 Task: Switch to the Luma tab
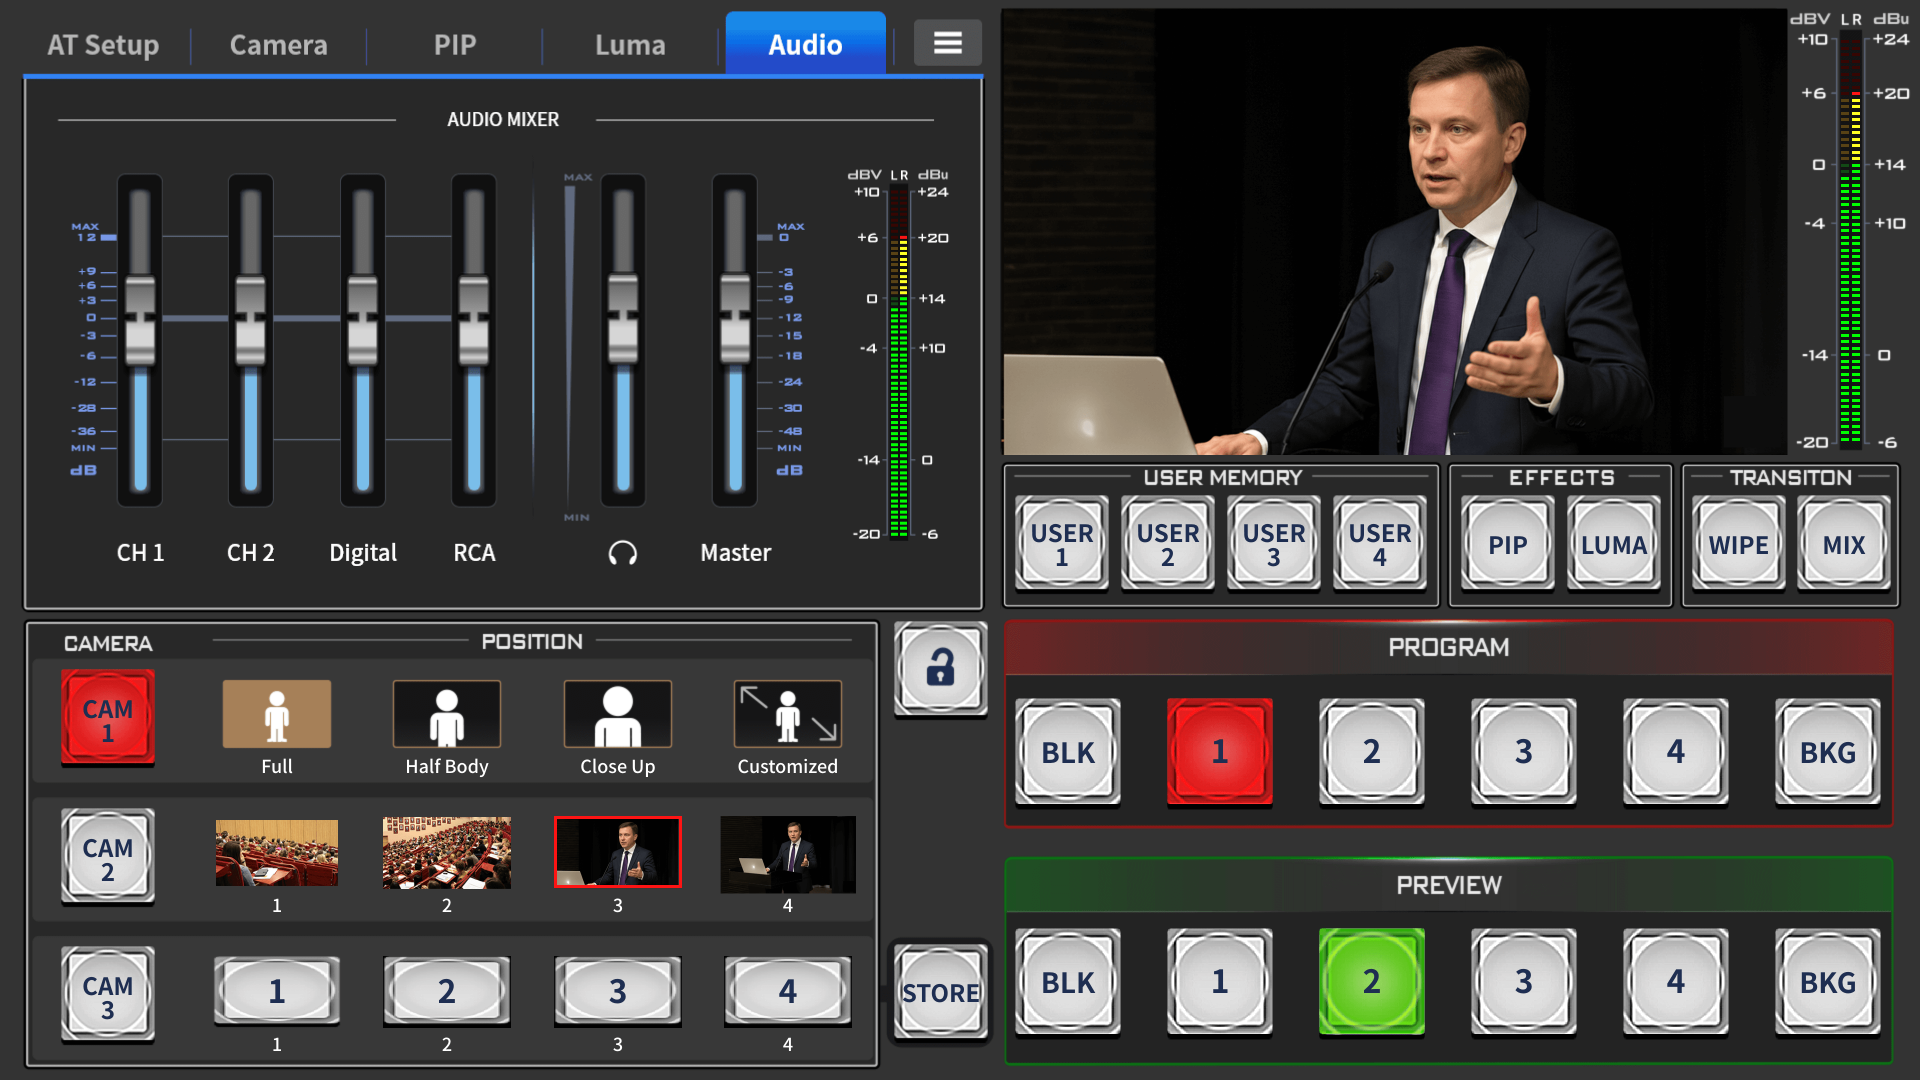tap(630, 45)
